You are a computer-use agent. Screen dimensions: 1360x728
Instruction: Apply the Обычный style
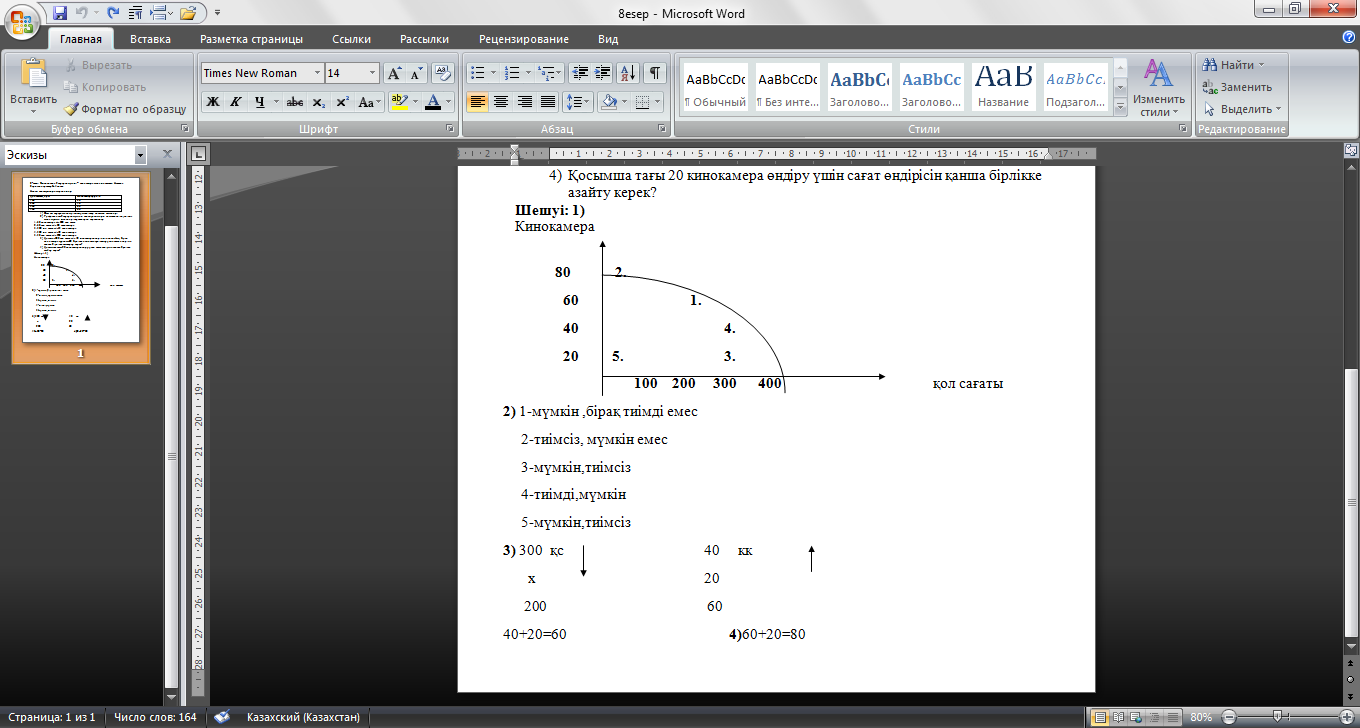(x=715, y=87)
